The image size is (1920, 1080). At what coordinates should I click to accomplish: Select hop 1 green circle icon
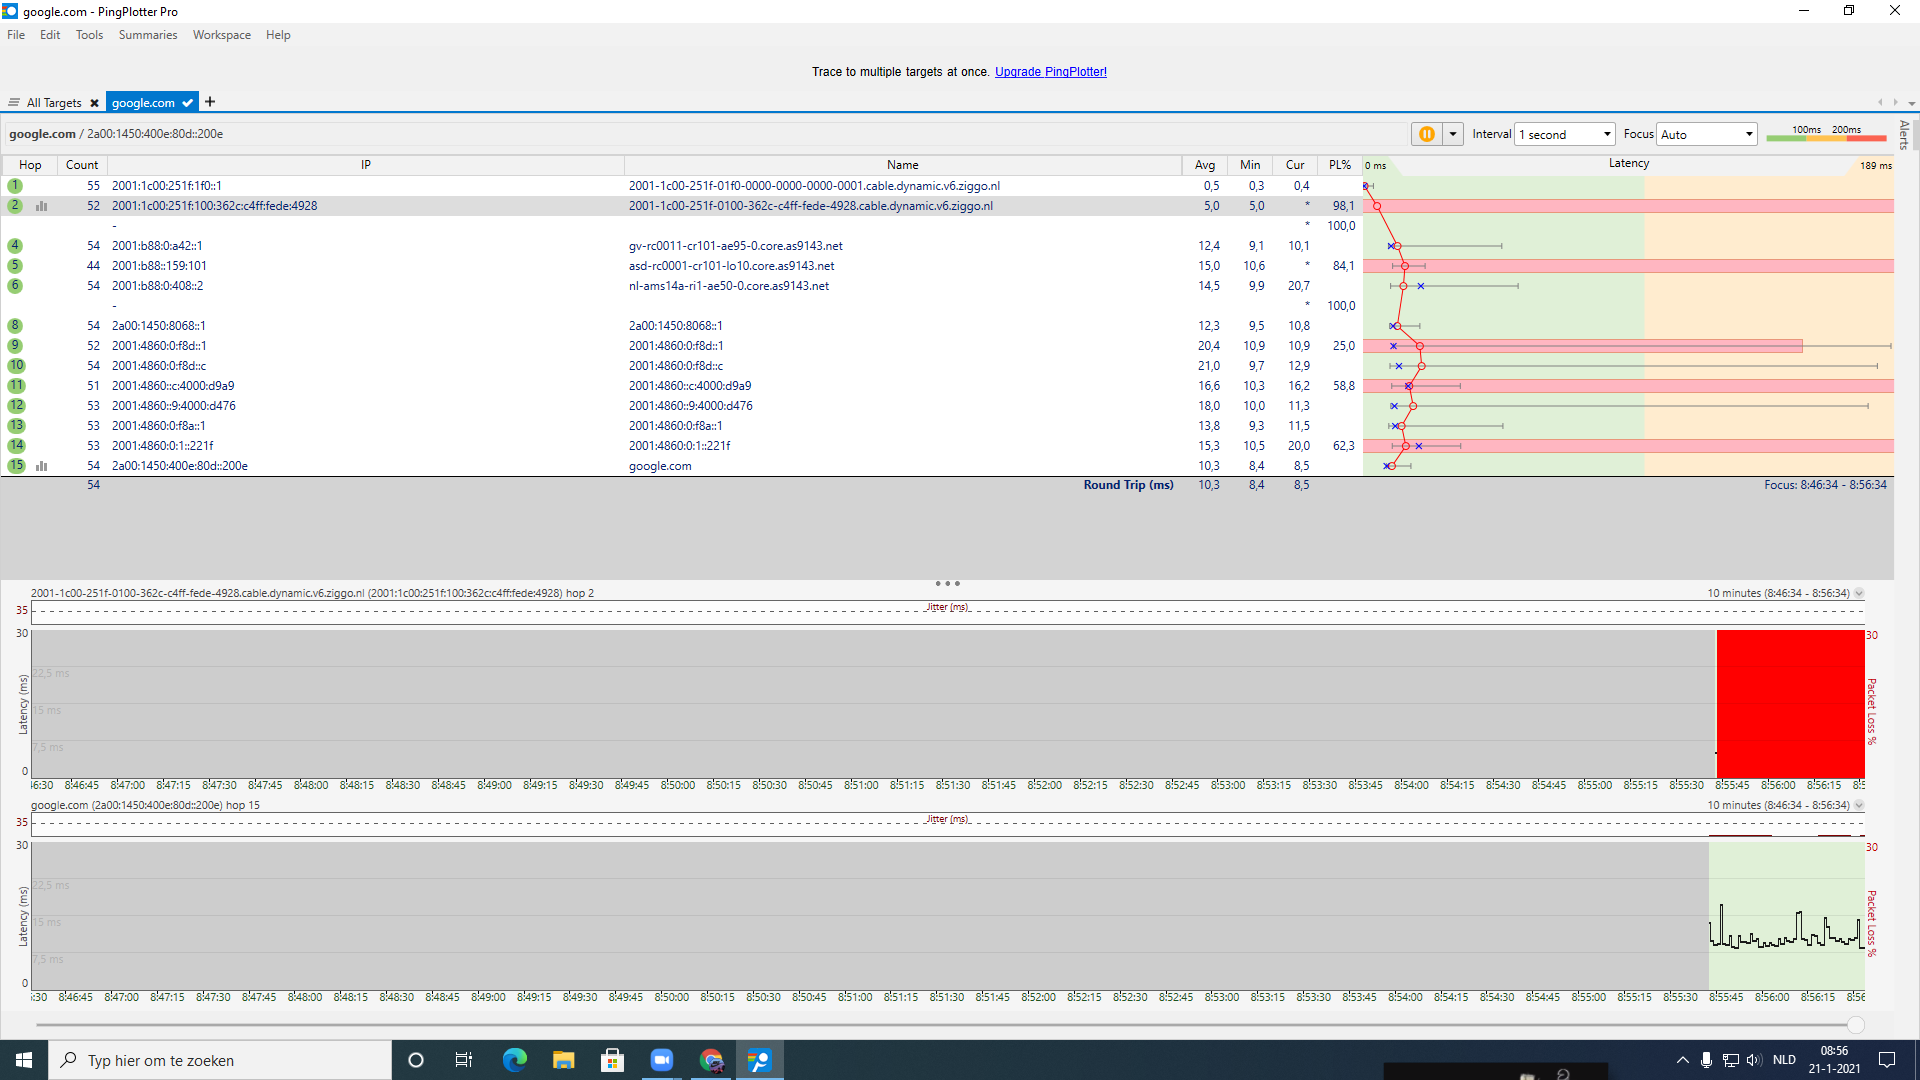pyautogui.click(x=15, y=186)
